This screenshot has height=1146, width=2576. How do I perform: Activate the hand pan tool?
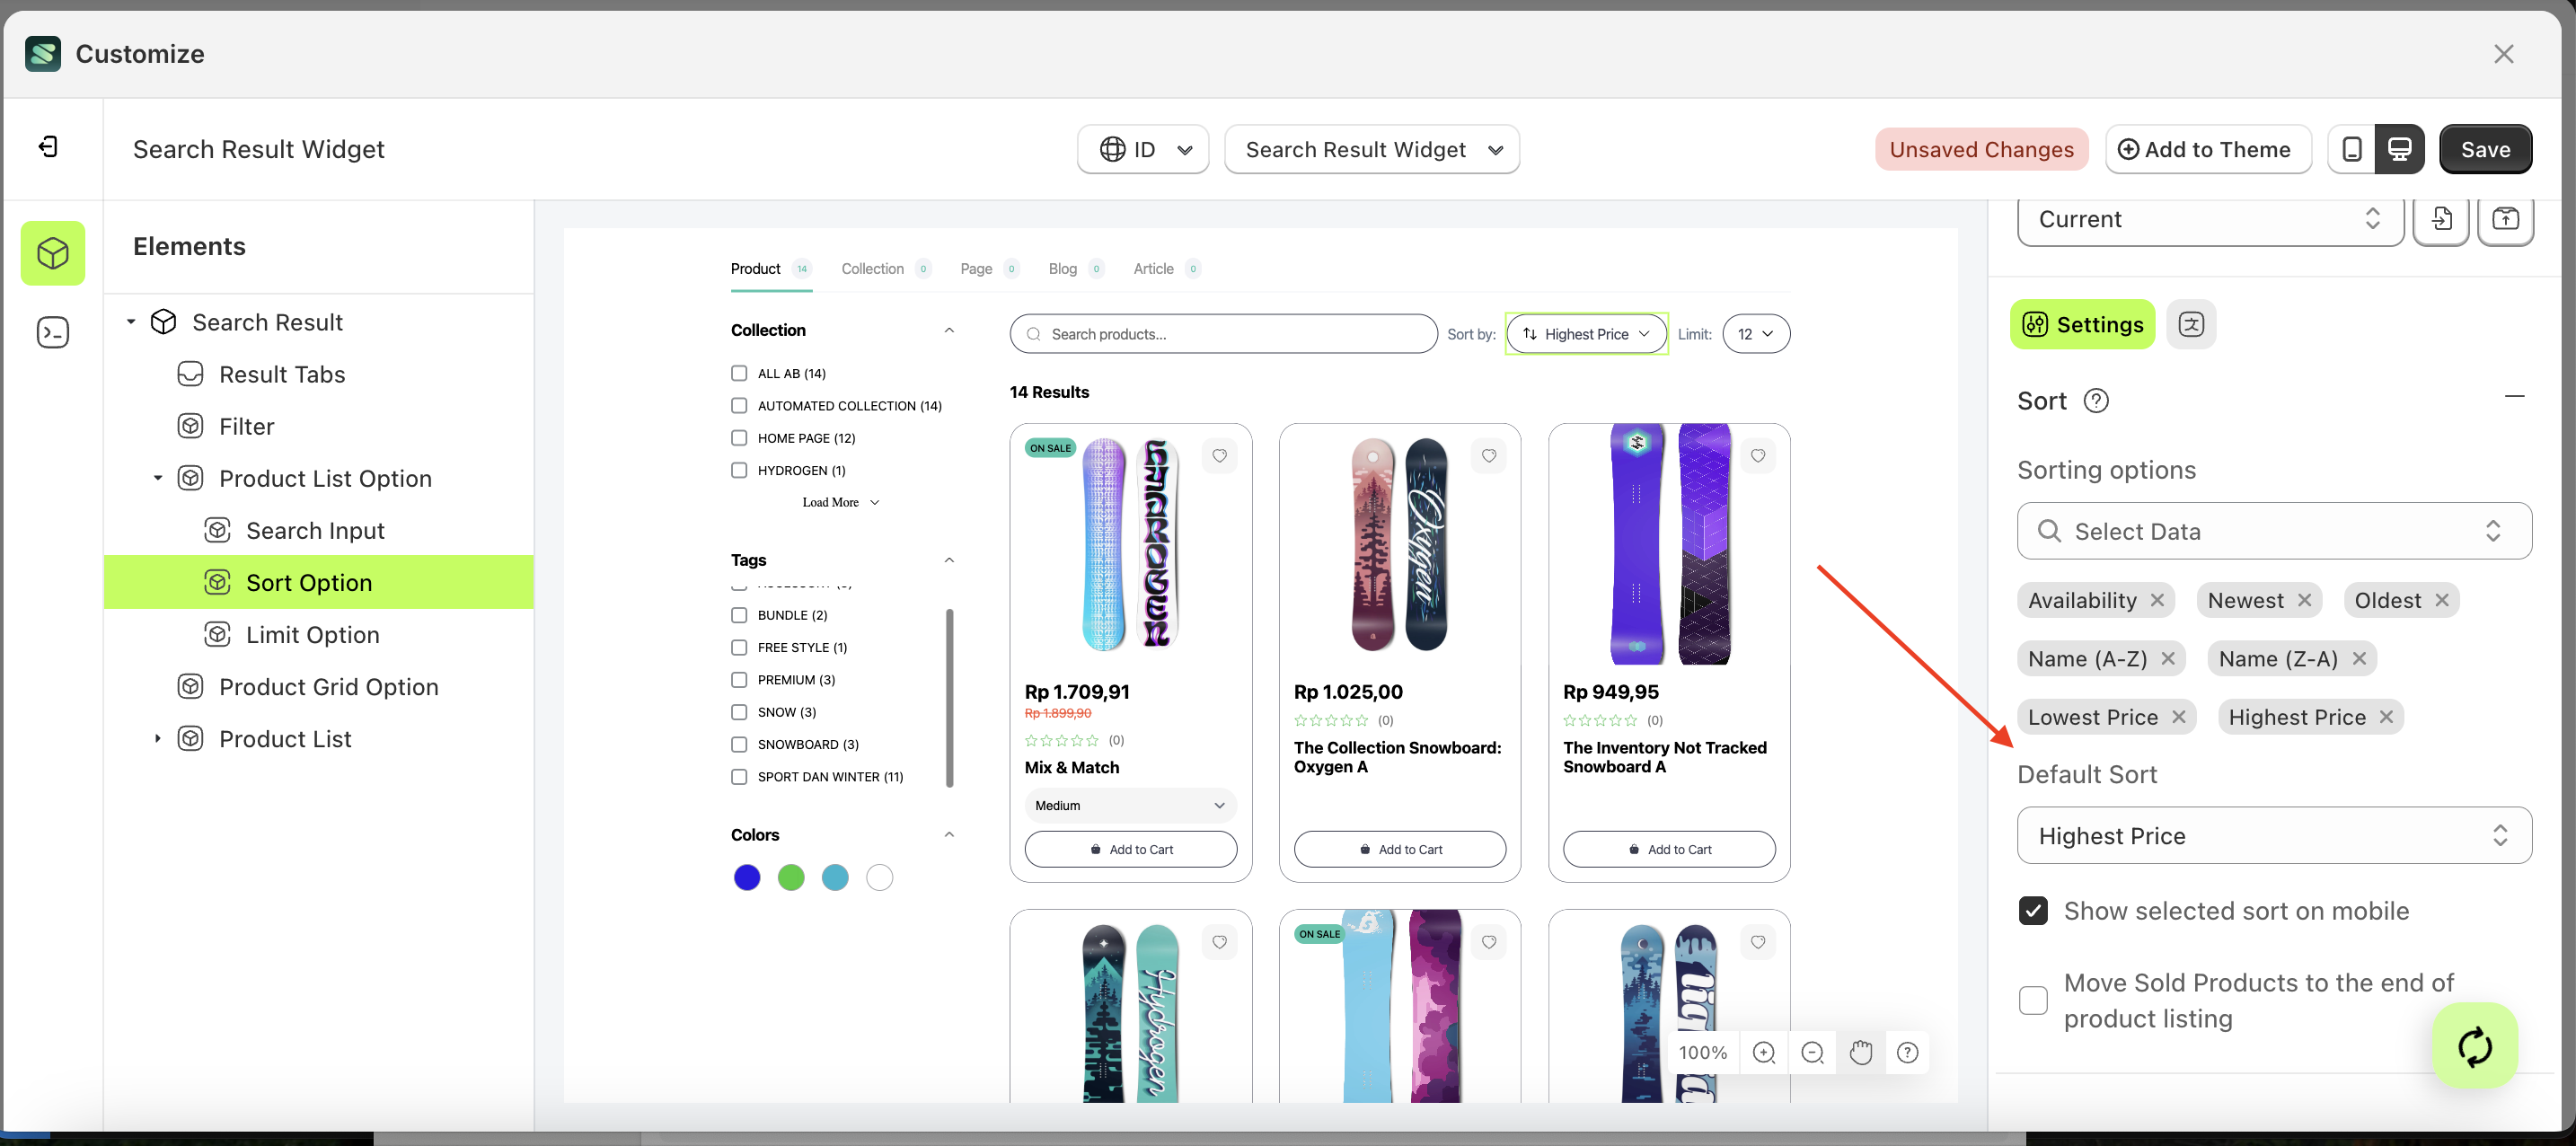[1860, 1052]
